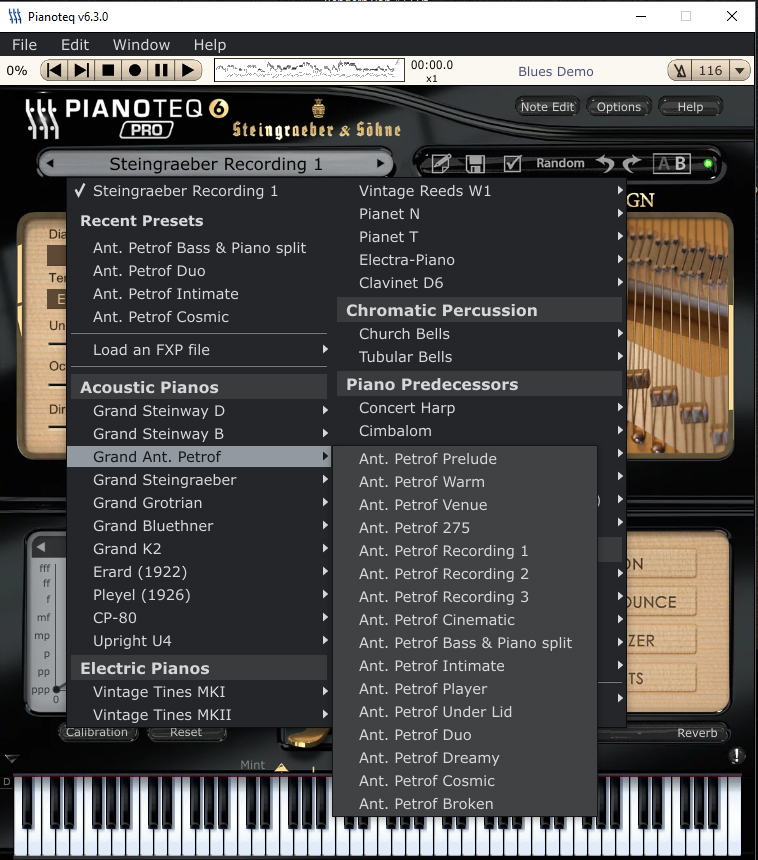Select Ant. Petrof Under Lid preset
Viewport: 758px width, 860px height.
pyautogui.click(x=465, y=712)
